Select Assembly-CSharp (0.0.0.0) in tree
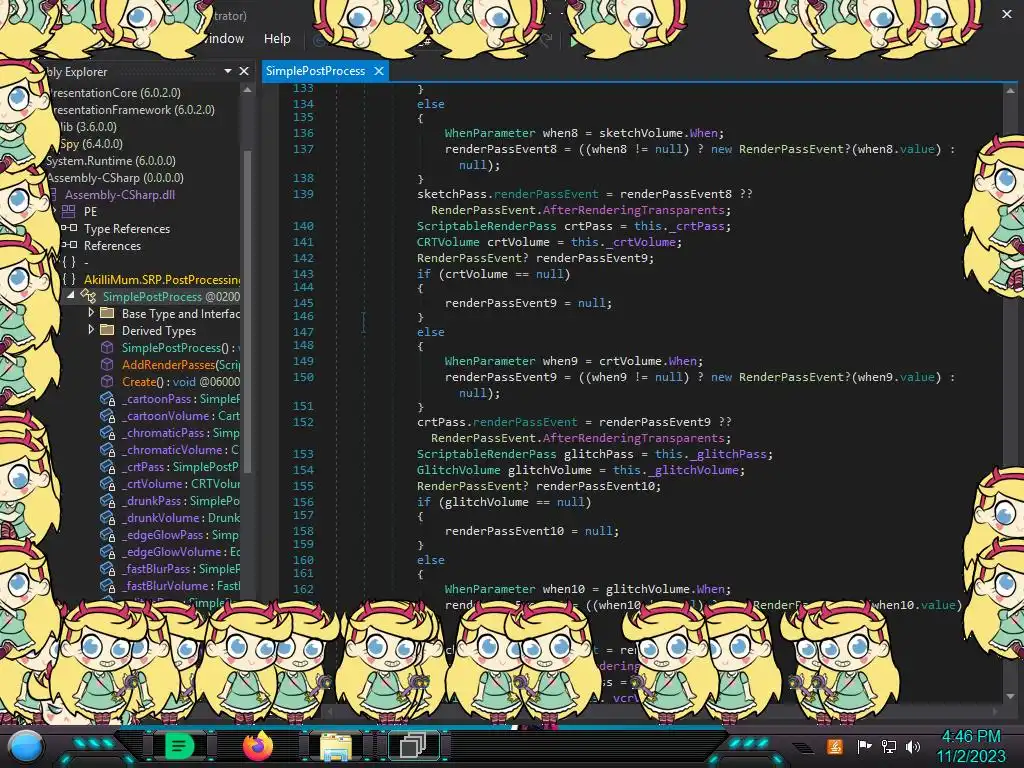 115,177
